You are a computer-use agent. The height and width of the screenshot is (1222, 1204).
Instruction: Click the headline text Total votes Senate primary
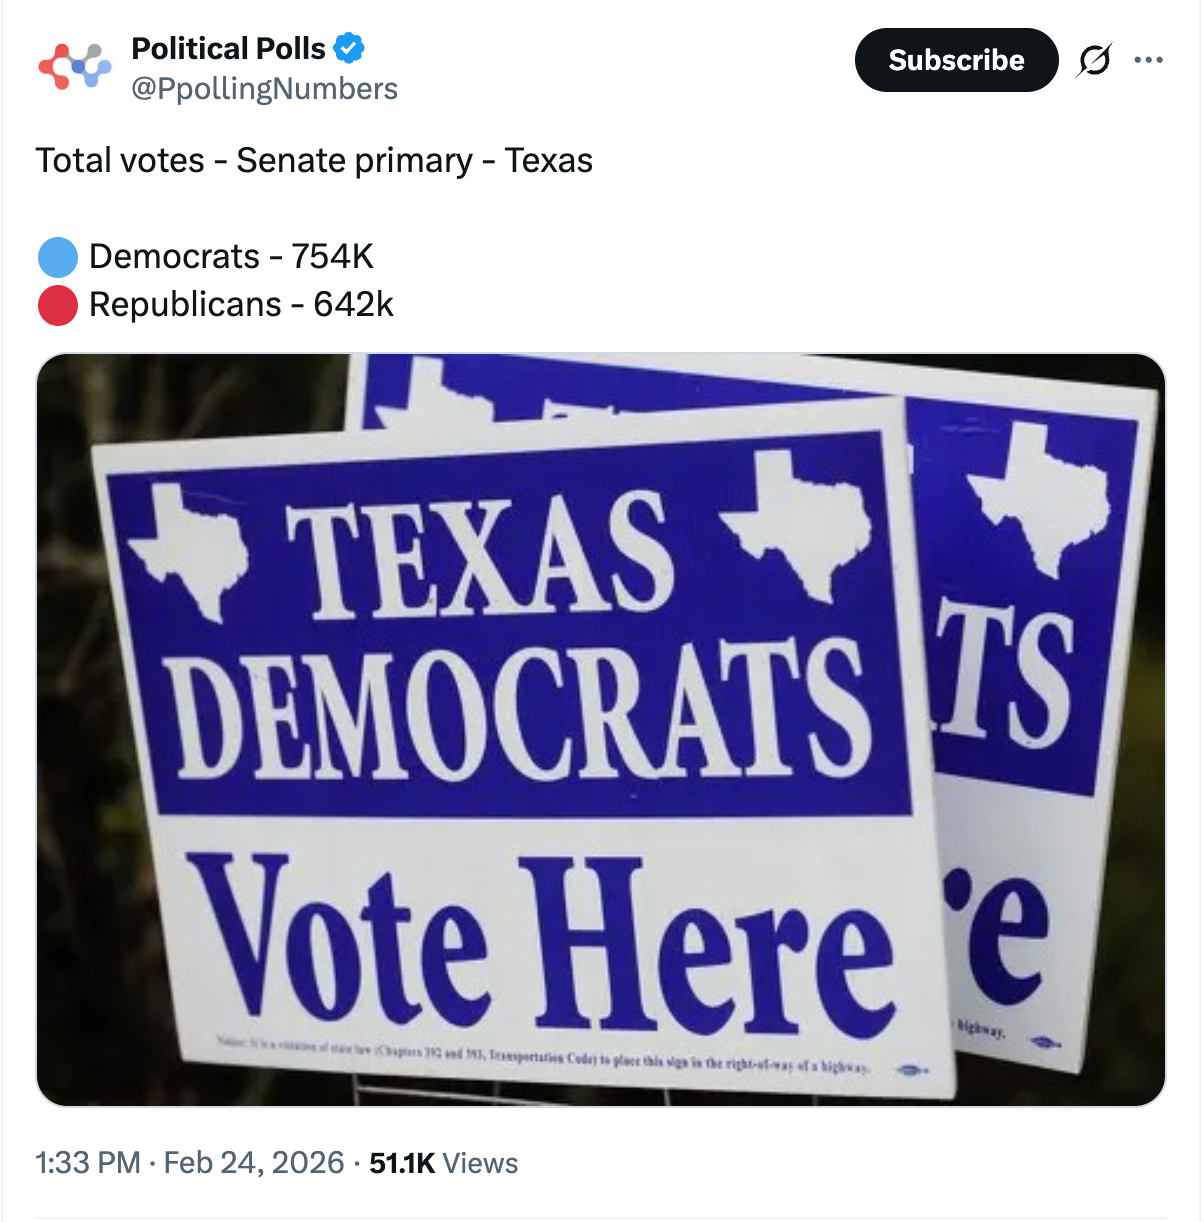(314, 160)
